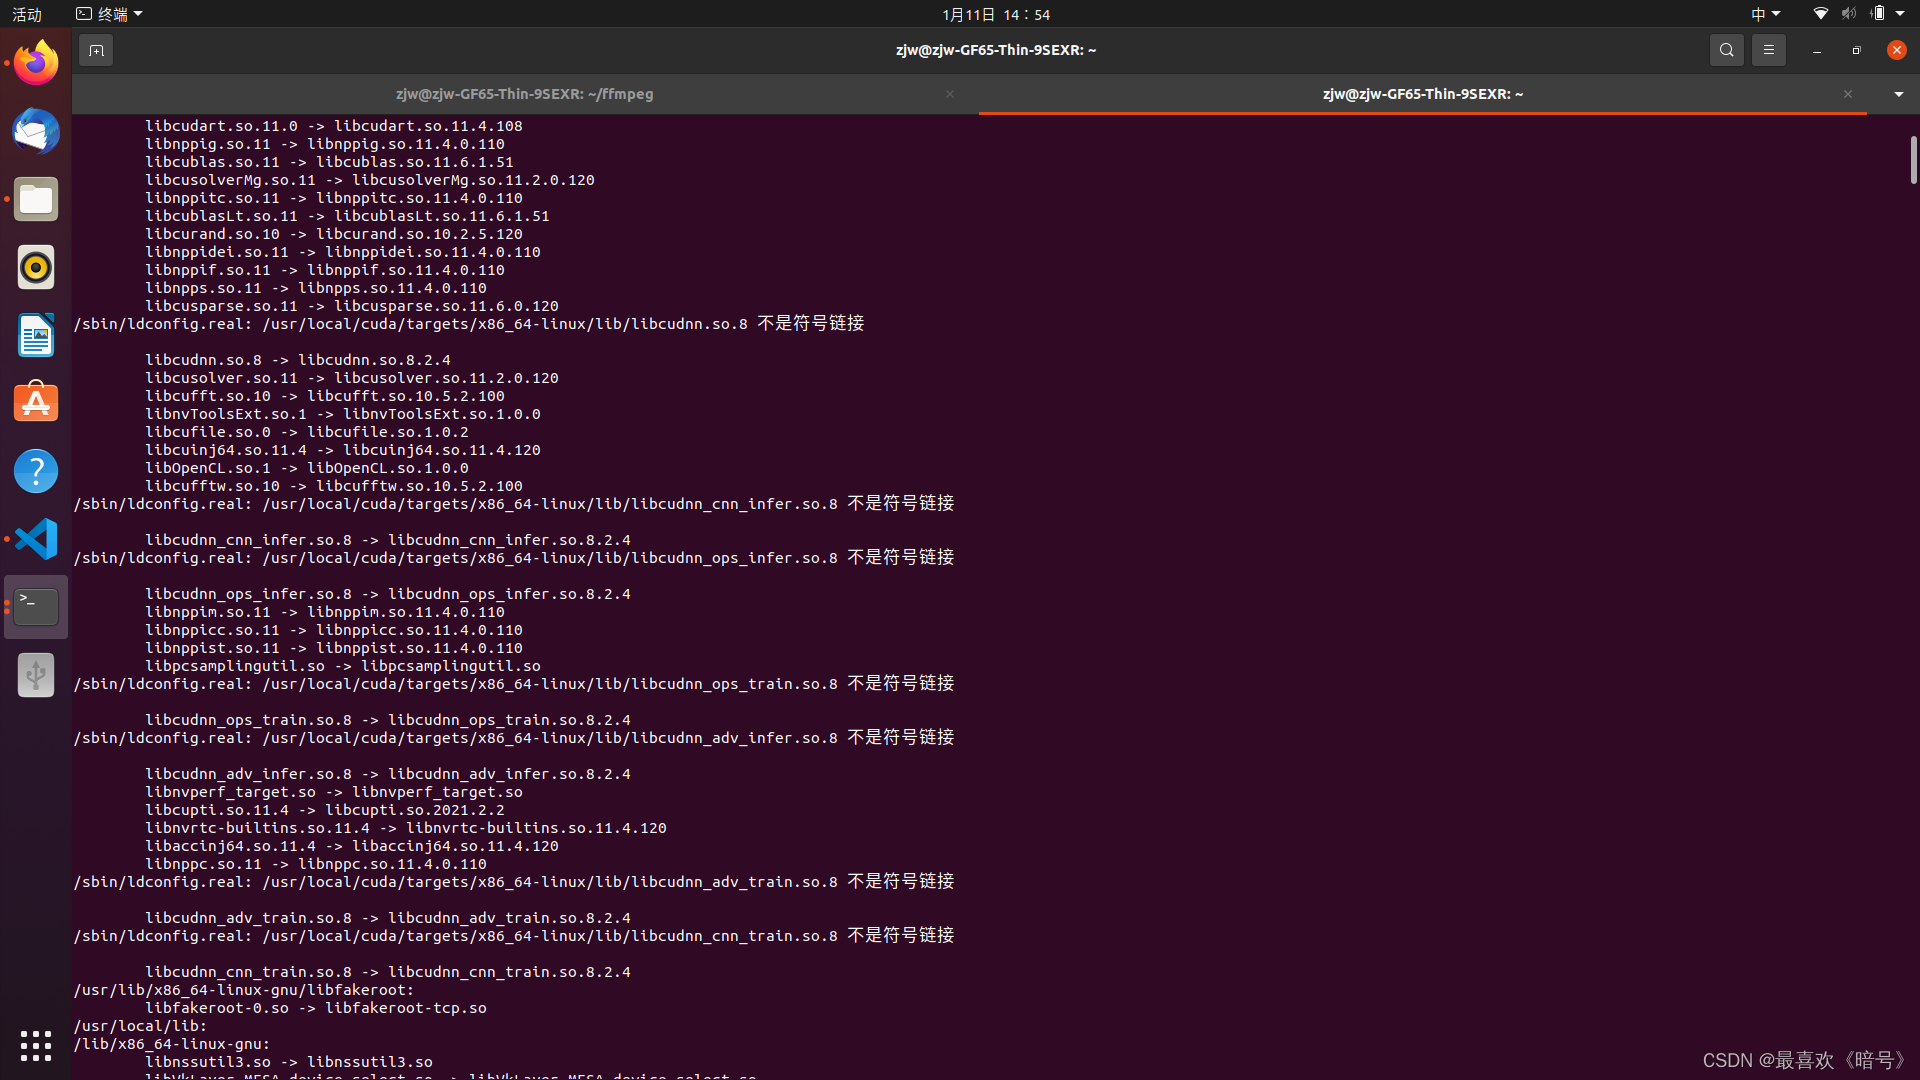Screen dimensions: 1920x1080
Task: Close the ~/ffmpeg terminal tab
Action: tap(949, 94)
